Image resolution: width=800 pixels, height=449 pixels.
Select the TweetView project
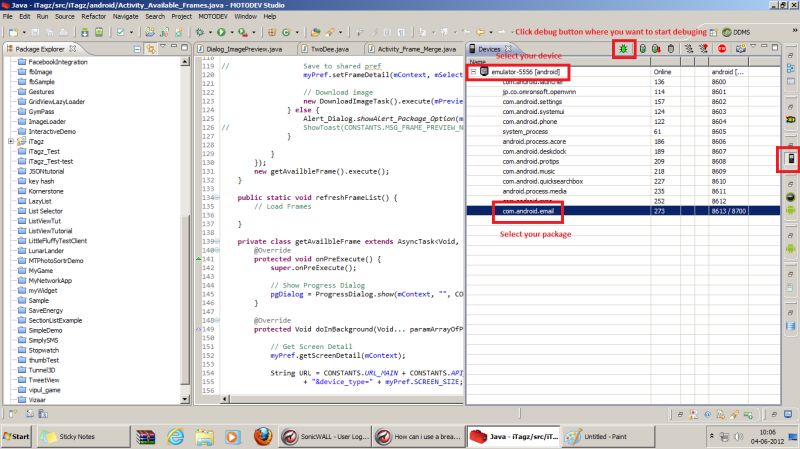pyautogui.click(x=38, y=380)
